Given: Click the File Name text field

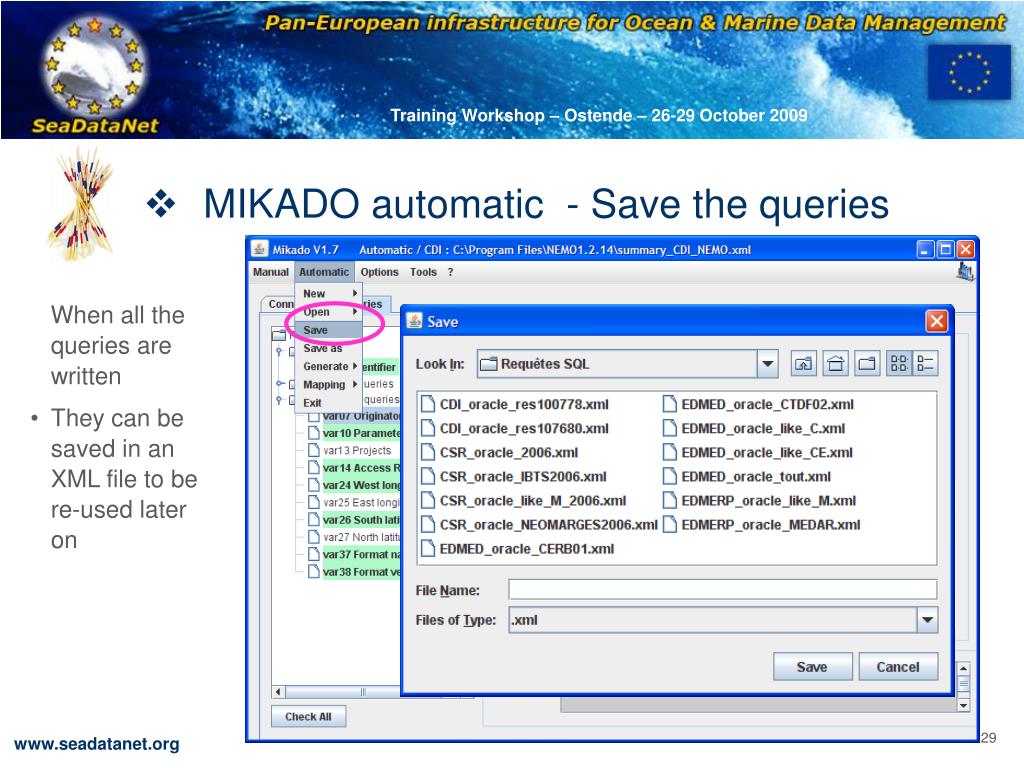Looking at the screenshot, I should [x=723, y=590].
